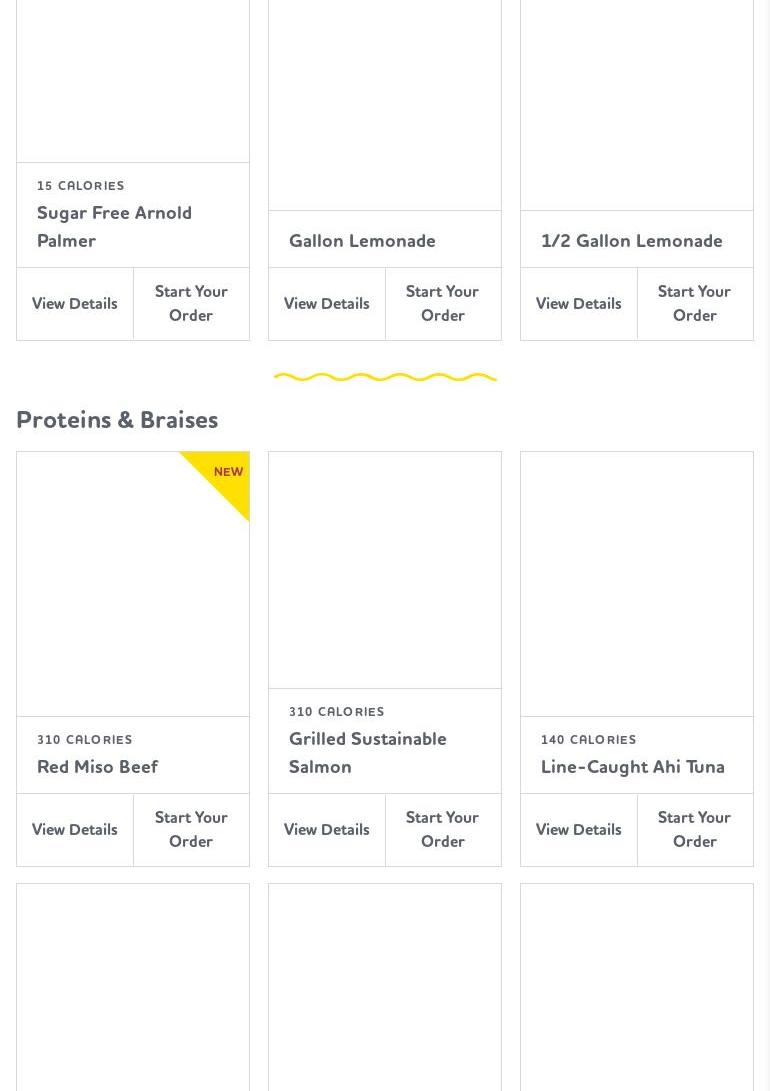The width and height of the screenshot is (770, 1091).
Task: View details for Red Miso Beef
Action: 74,829
